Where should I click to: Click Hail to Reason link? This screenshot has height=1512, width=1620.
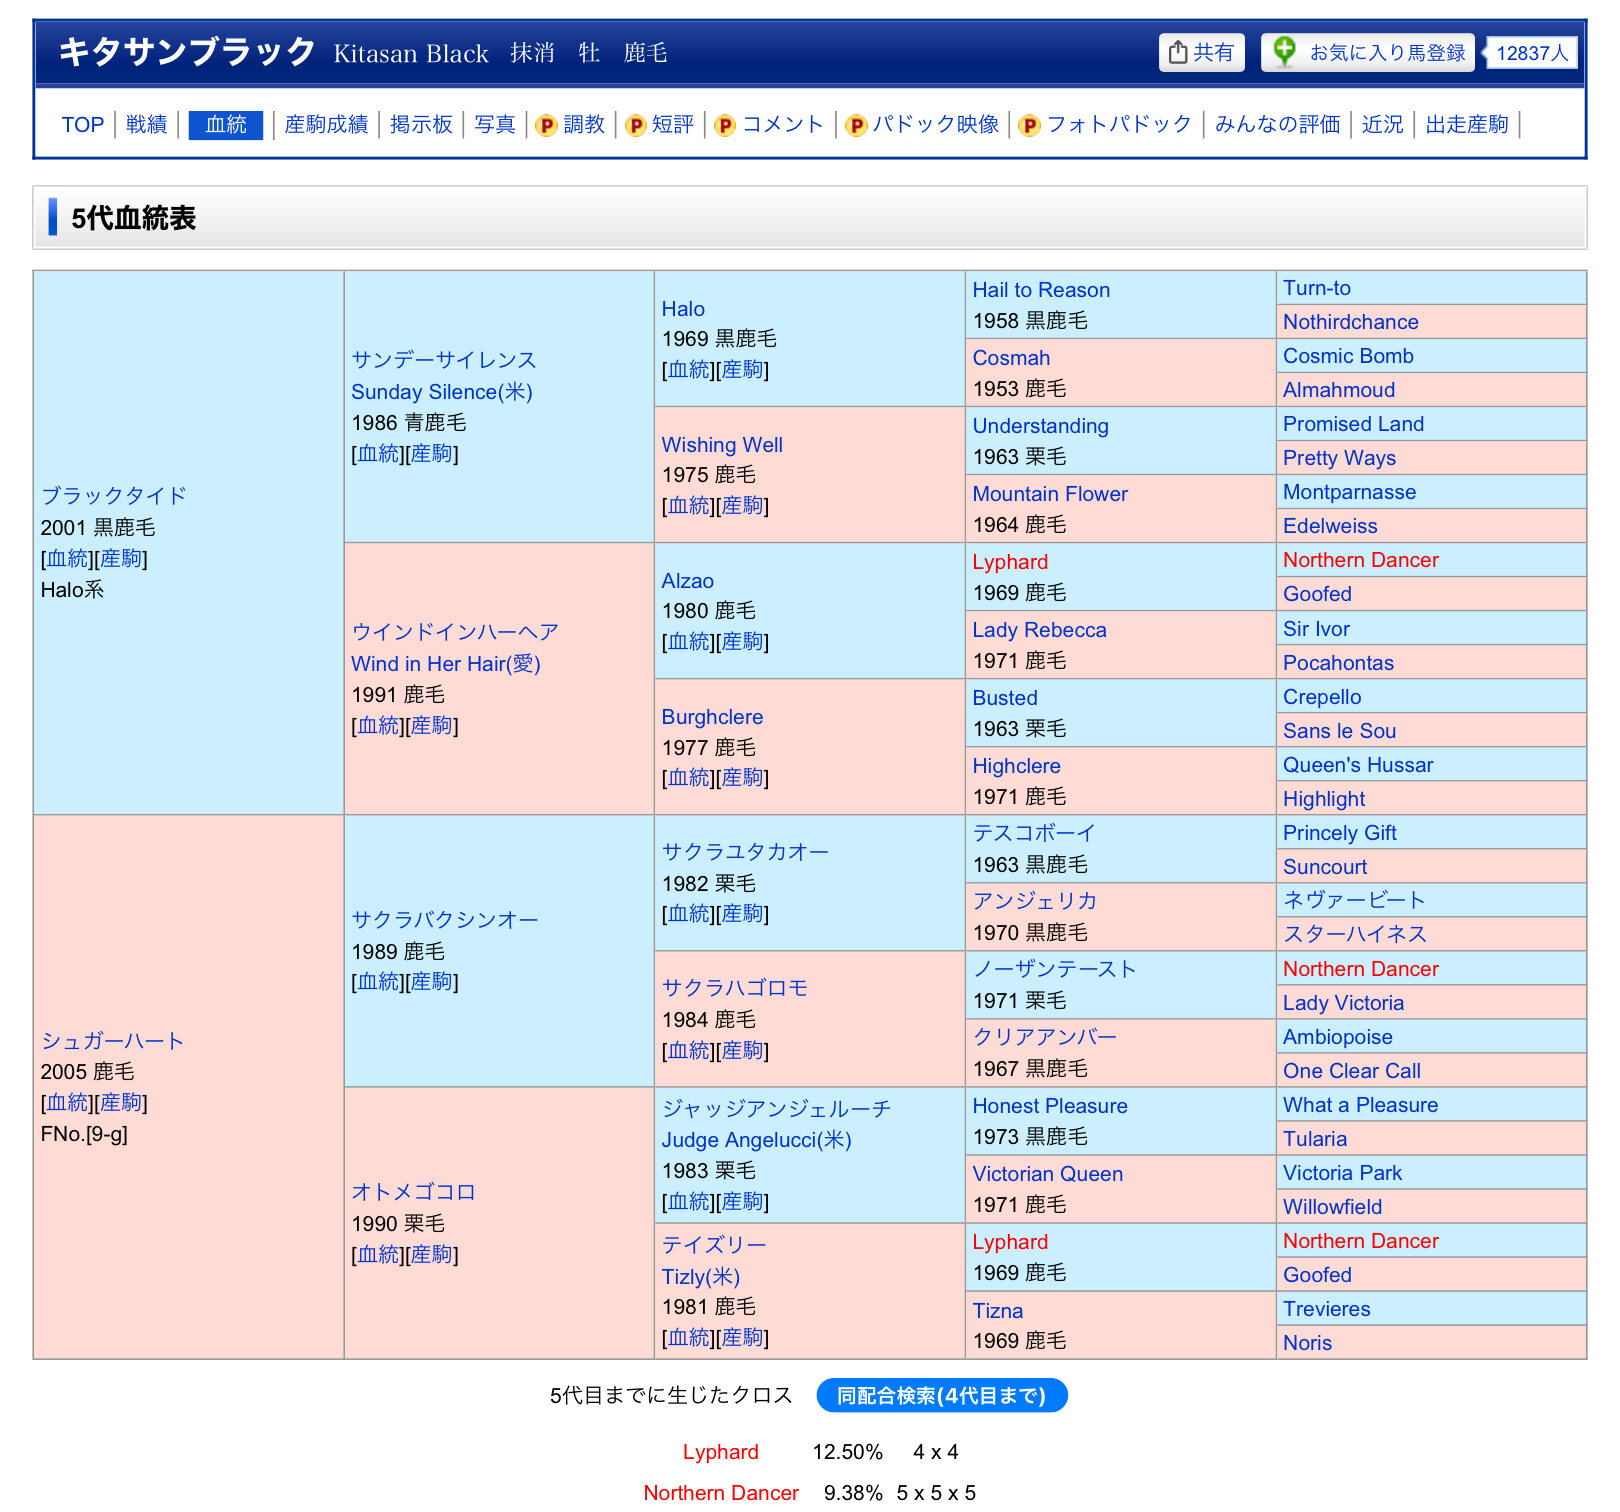coord(1041,290)
